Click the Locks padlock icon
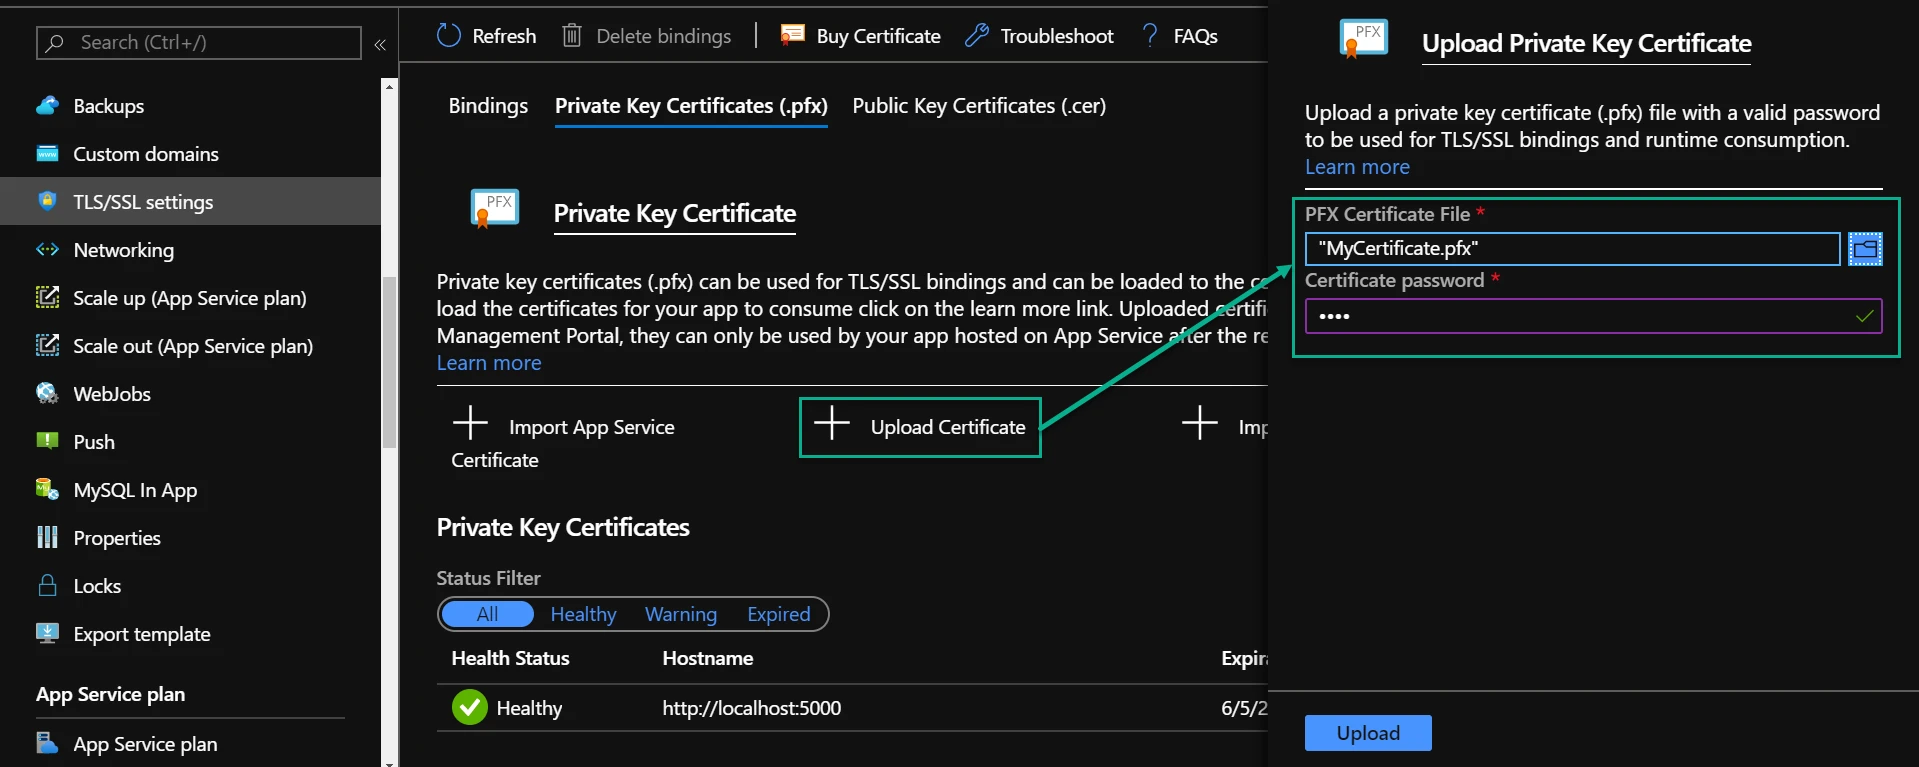The height and width of the screenshot is (767, 1919). 47,585
